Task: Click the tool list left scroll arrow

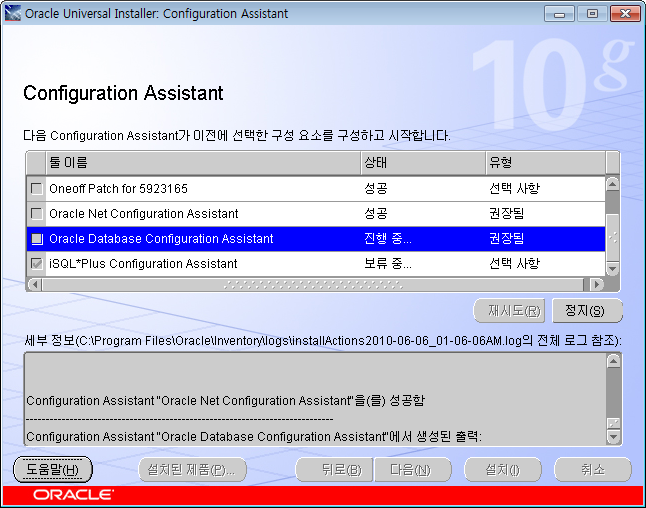Action: pos(35,284)
